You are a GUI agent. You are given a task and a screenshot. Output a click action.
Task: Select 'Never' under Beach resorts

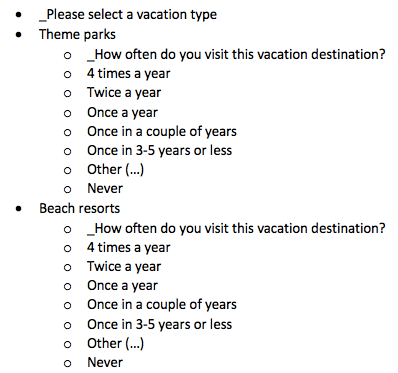point(105,363)
